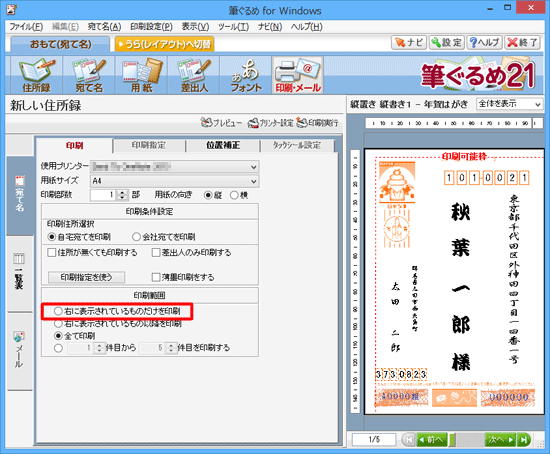Click the ヘルプ help button at top right
Viewport: 550px width, 454px height.
point(484,42)
